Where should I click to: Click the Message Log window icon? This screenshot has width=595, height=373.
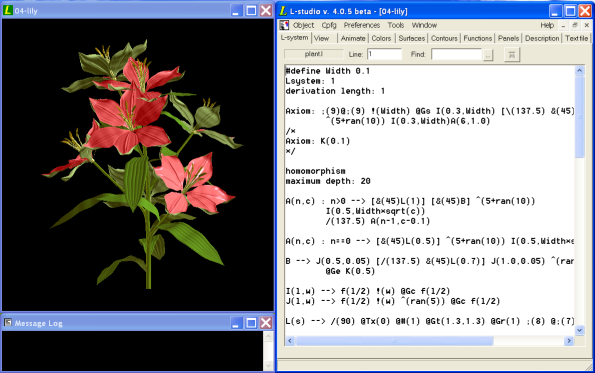coord(8,323)
